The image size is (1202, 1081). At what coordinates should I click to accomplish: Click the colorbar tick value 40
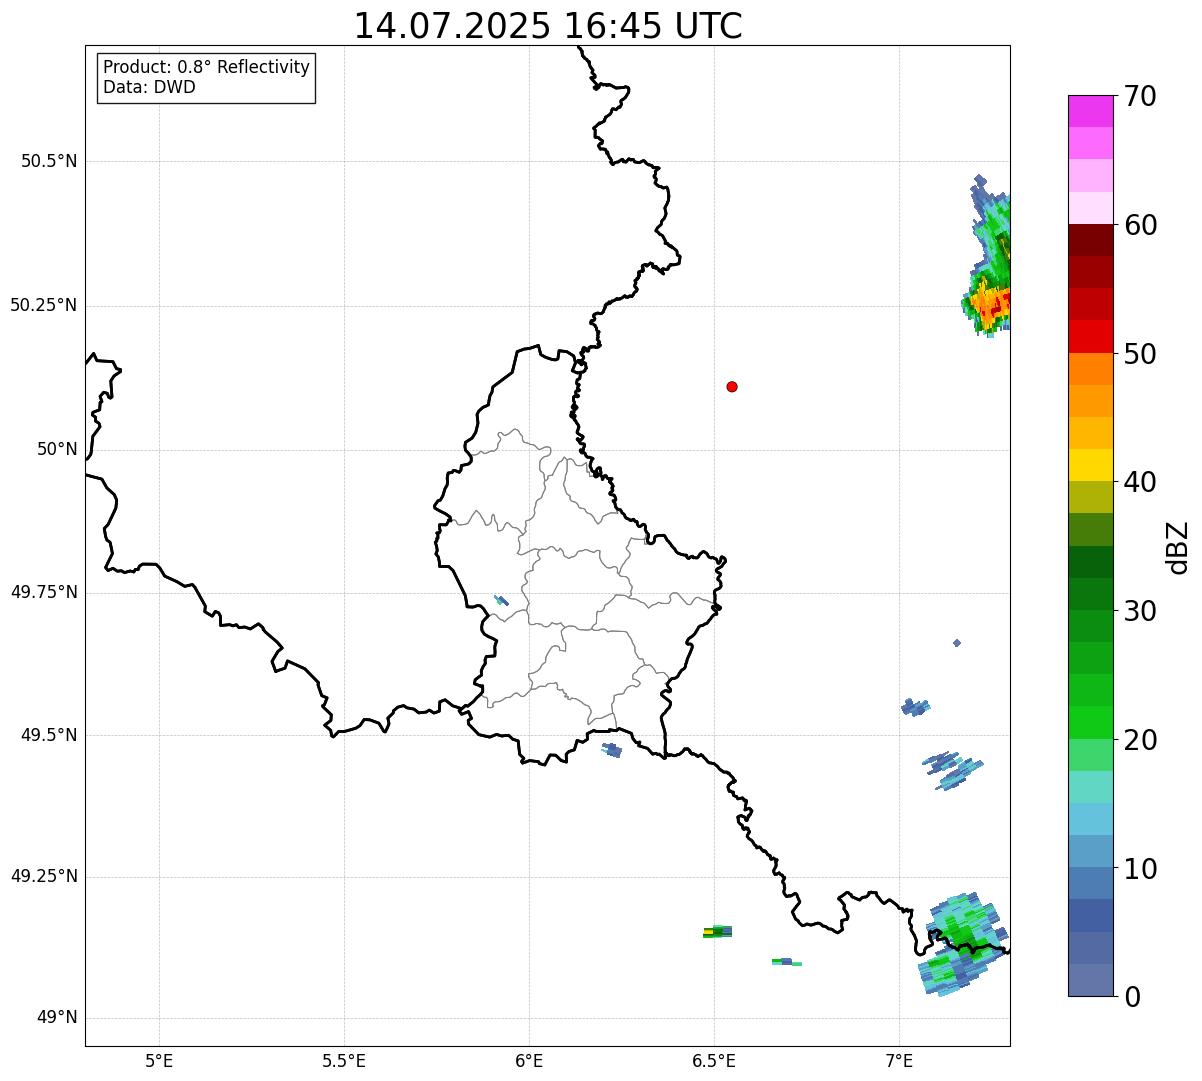pyautogui.click(x=1140, y=482)
